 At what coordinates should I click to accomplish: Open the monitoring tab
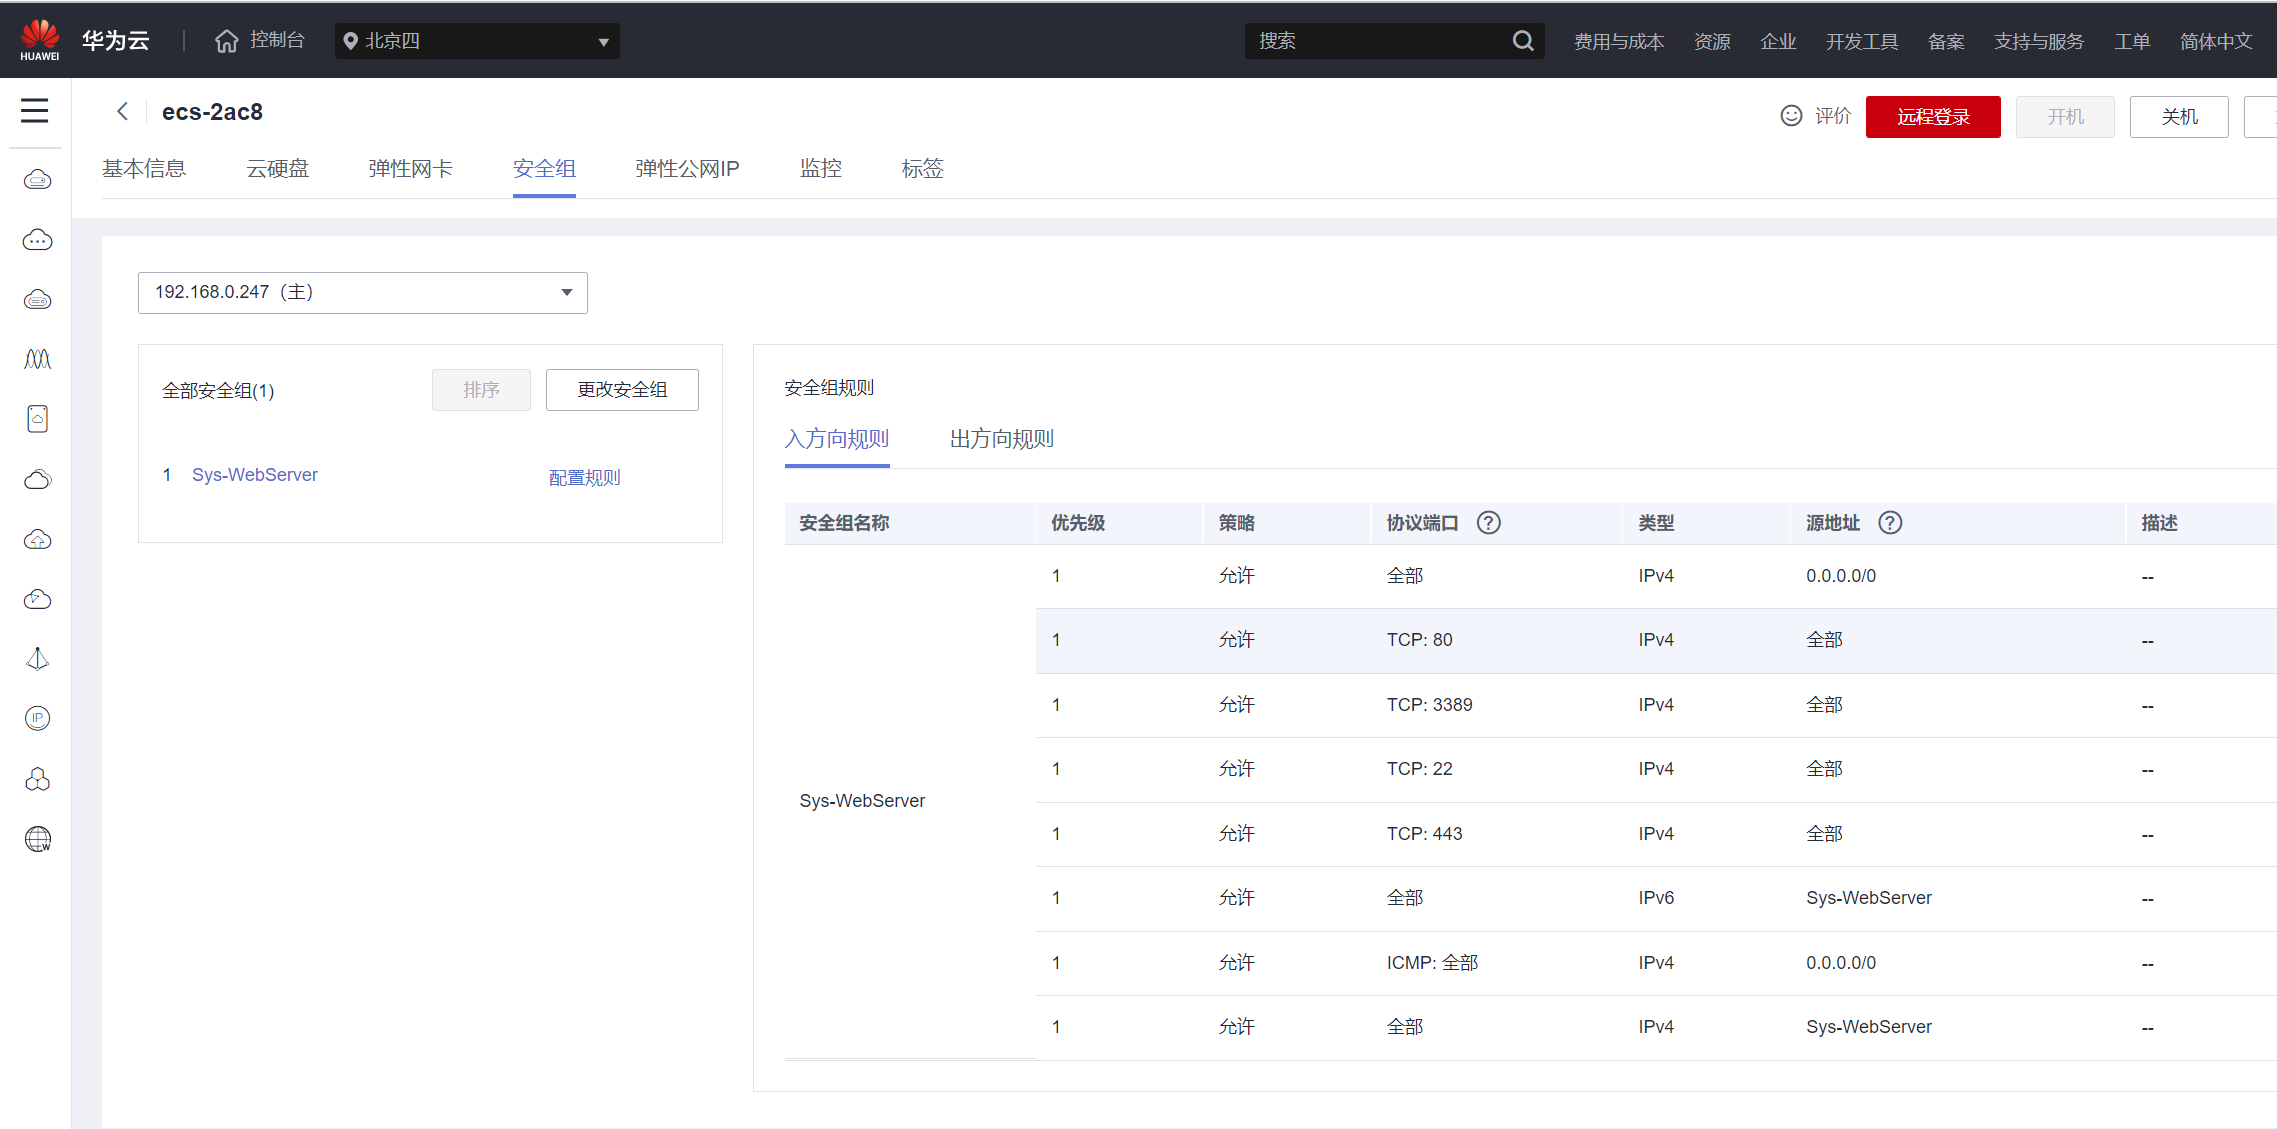point(820,169)
